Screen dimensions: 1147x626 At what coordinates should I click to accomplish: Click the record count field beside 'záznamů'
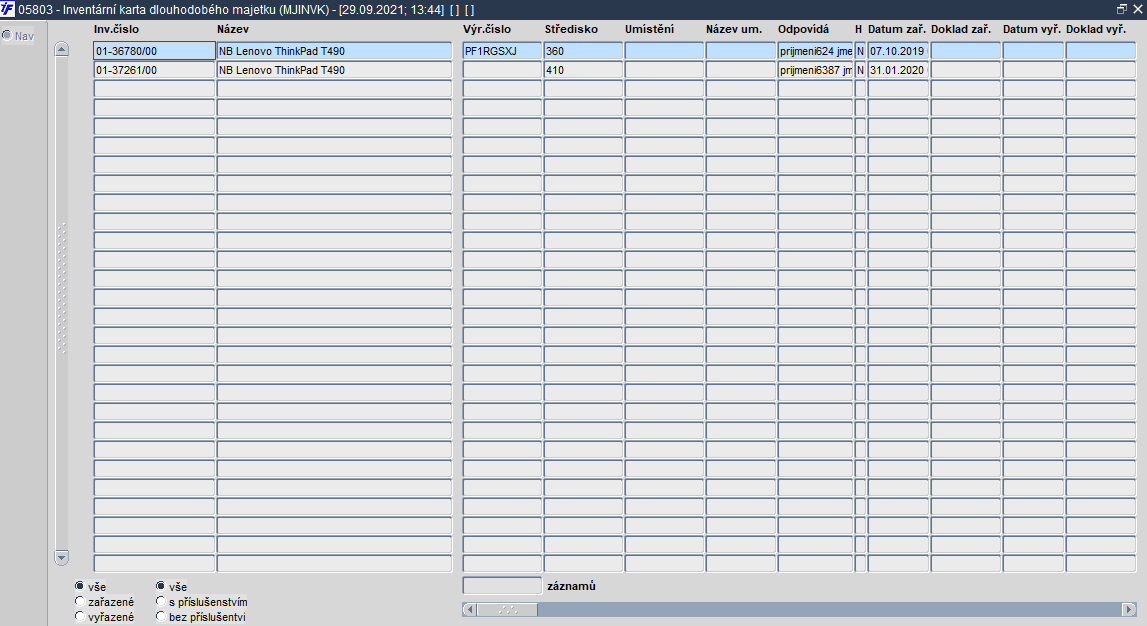(502, 585)
